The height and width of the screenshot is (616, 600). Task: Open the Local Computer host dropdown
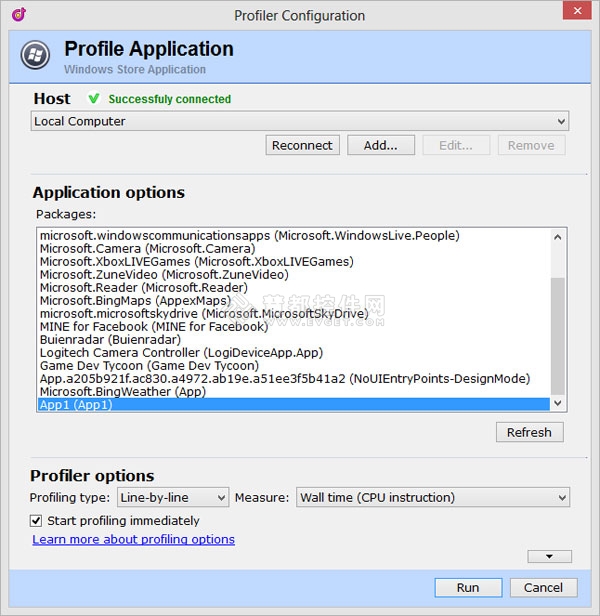click(x=300, y=121)
